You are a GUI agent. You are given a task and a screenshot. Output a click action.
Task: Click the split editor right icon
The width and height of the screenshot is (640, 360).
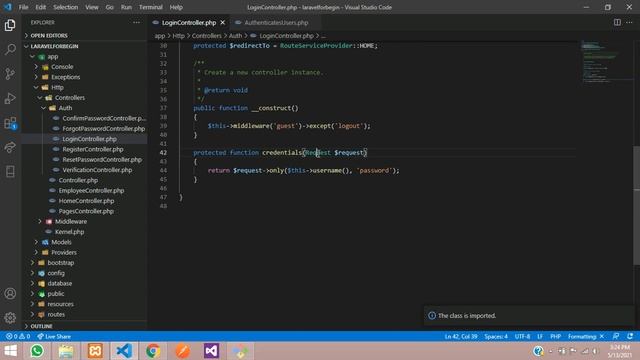pos(617,22)
